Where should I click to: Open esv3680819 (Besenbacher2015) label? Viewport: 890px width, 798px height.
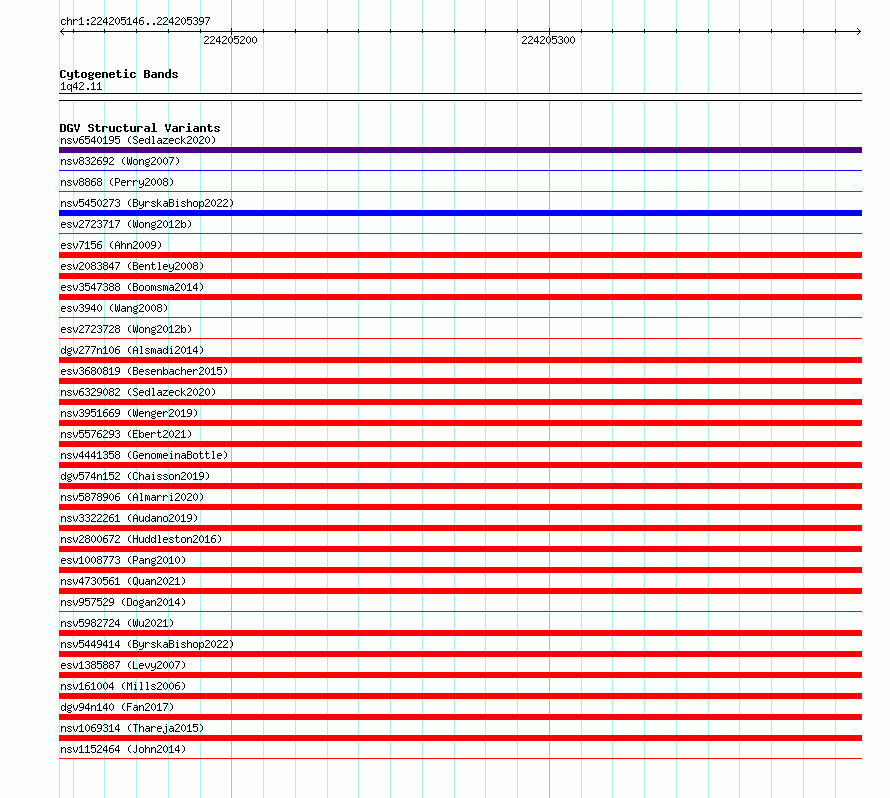coord(144,371)
